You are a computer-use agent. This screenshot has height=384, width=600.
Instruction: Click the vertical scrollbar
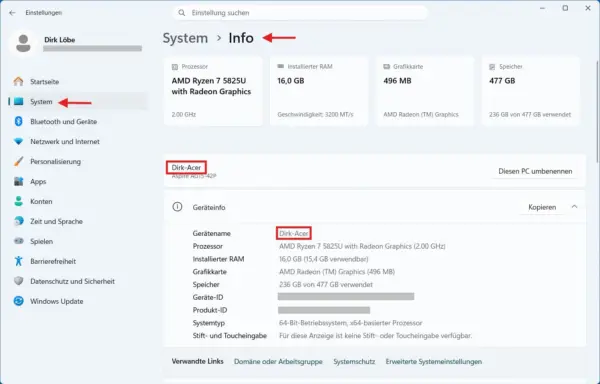tap(597, 111)
